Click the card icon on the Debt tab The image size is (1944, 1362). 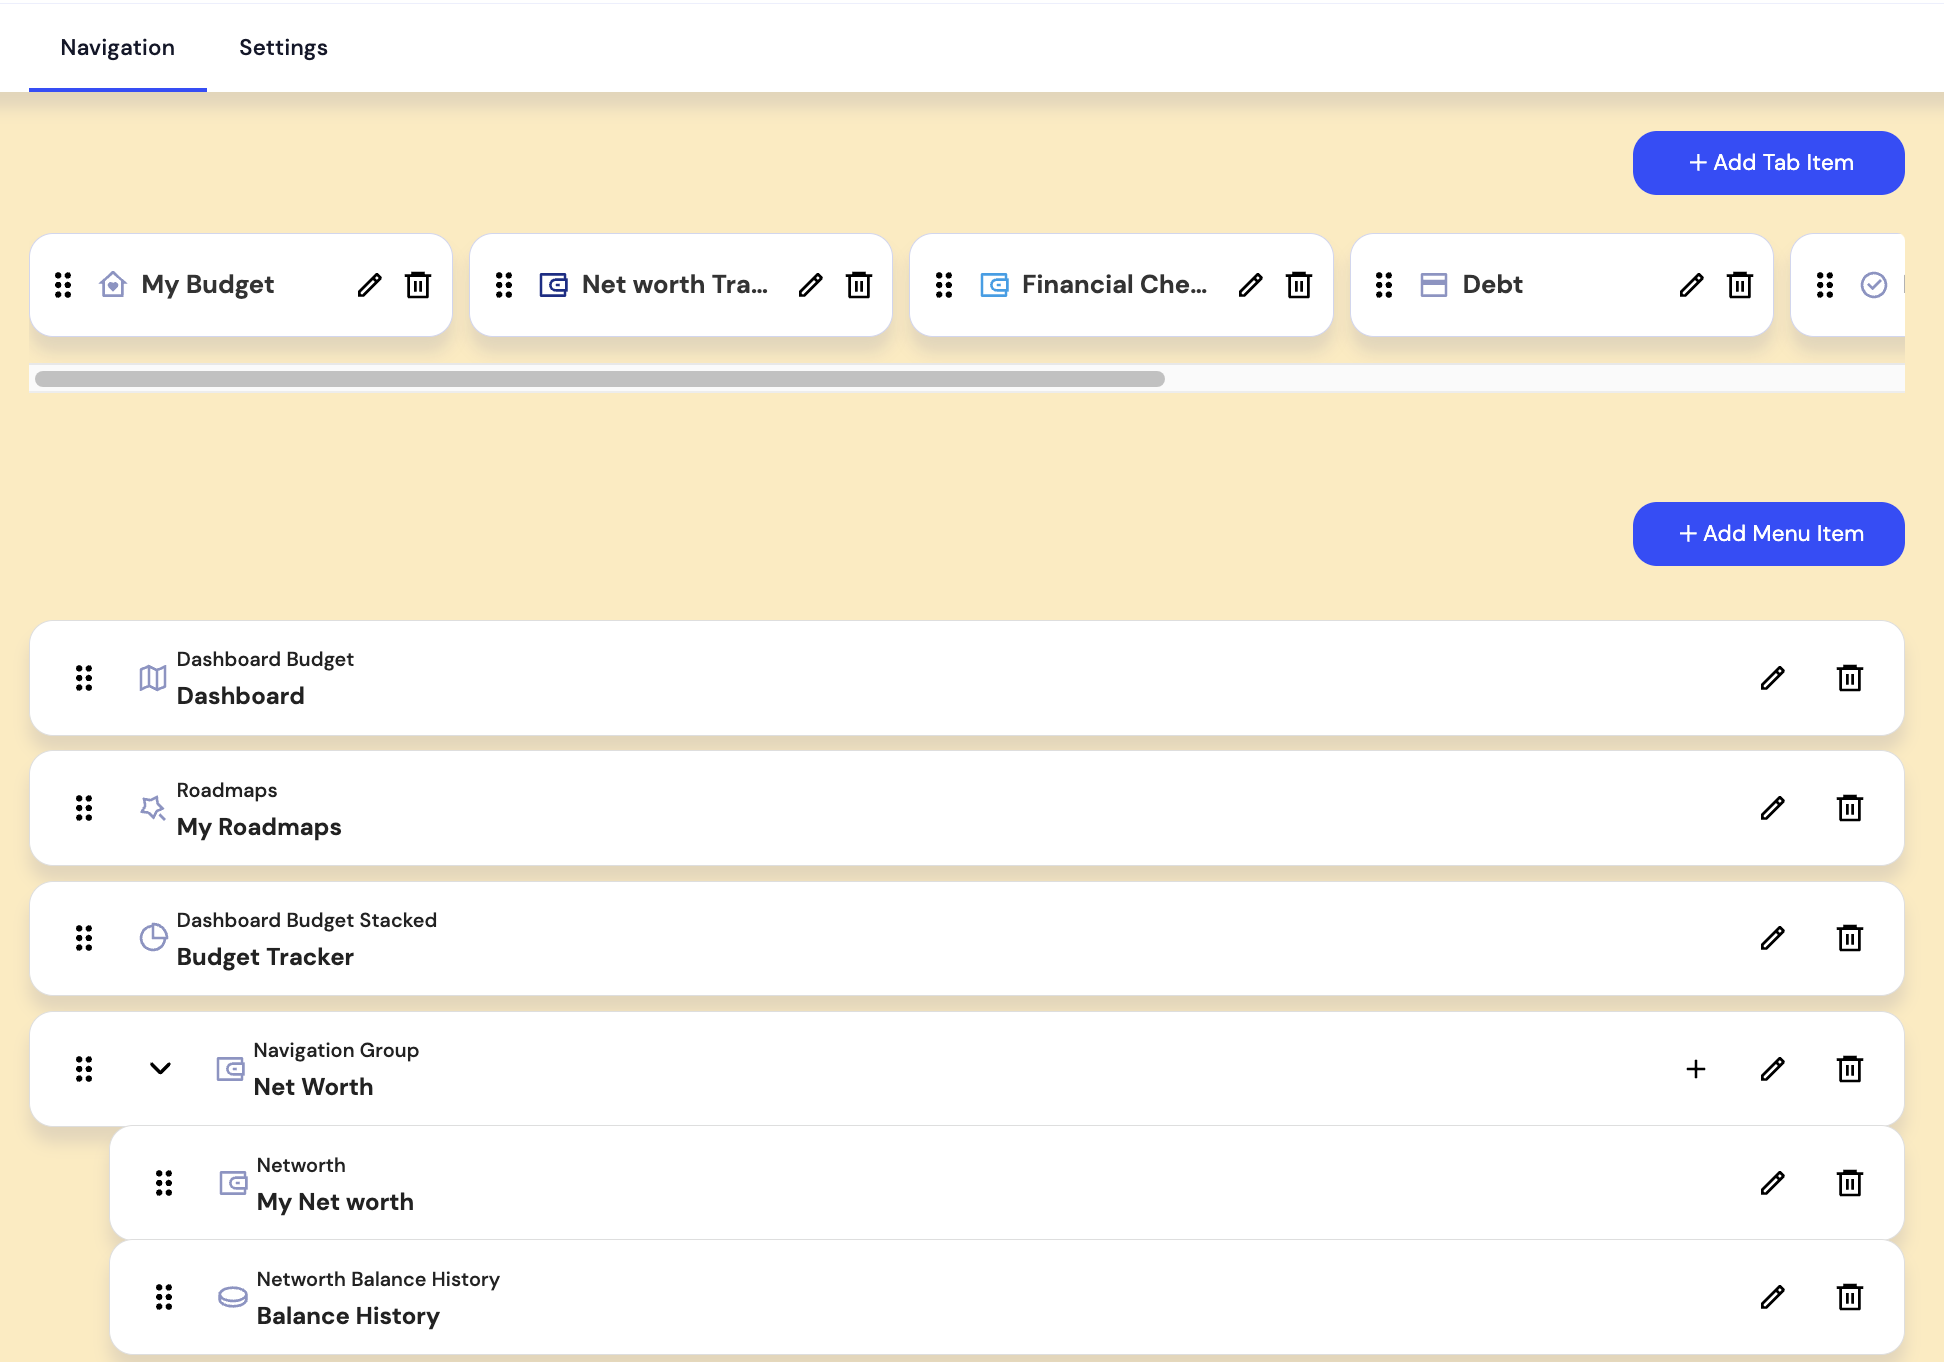coord(1434,284)
